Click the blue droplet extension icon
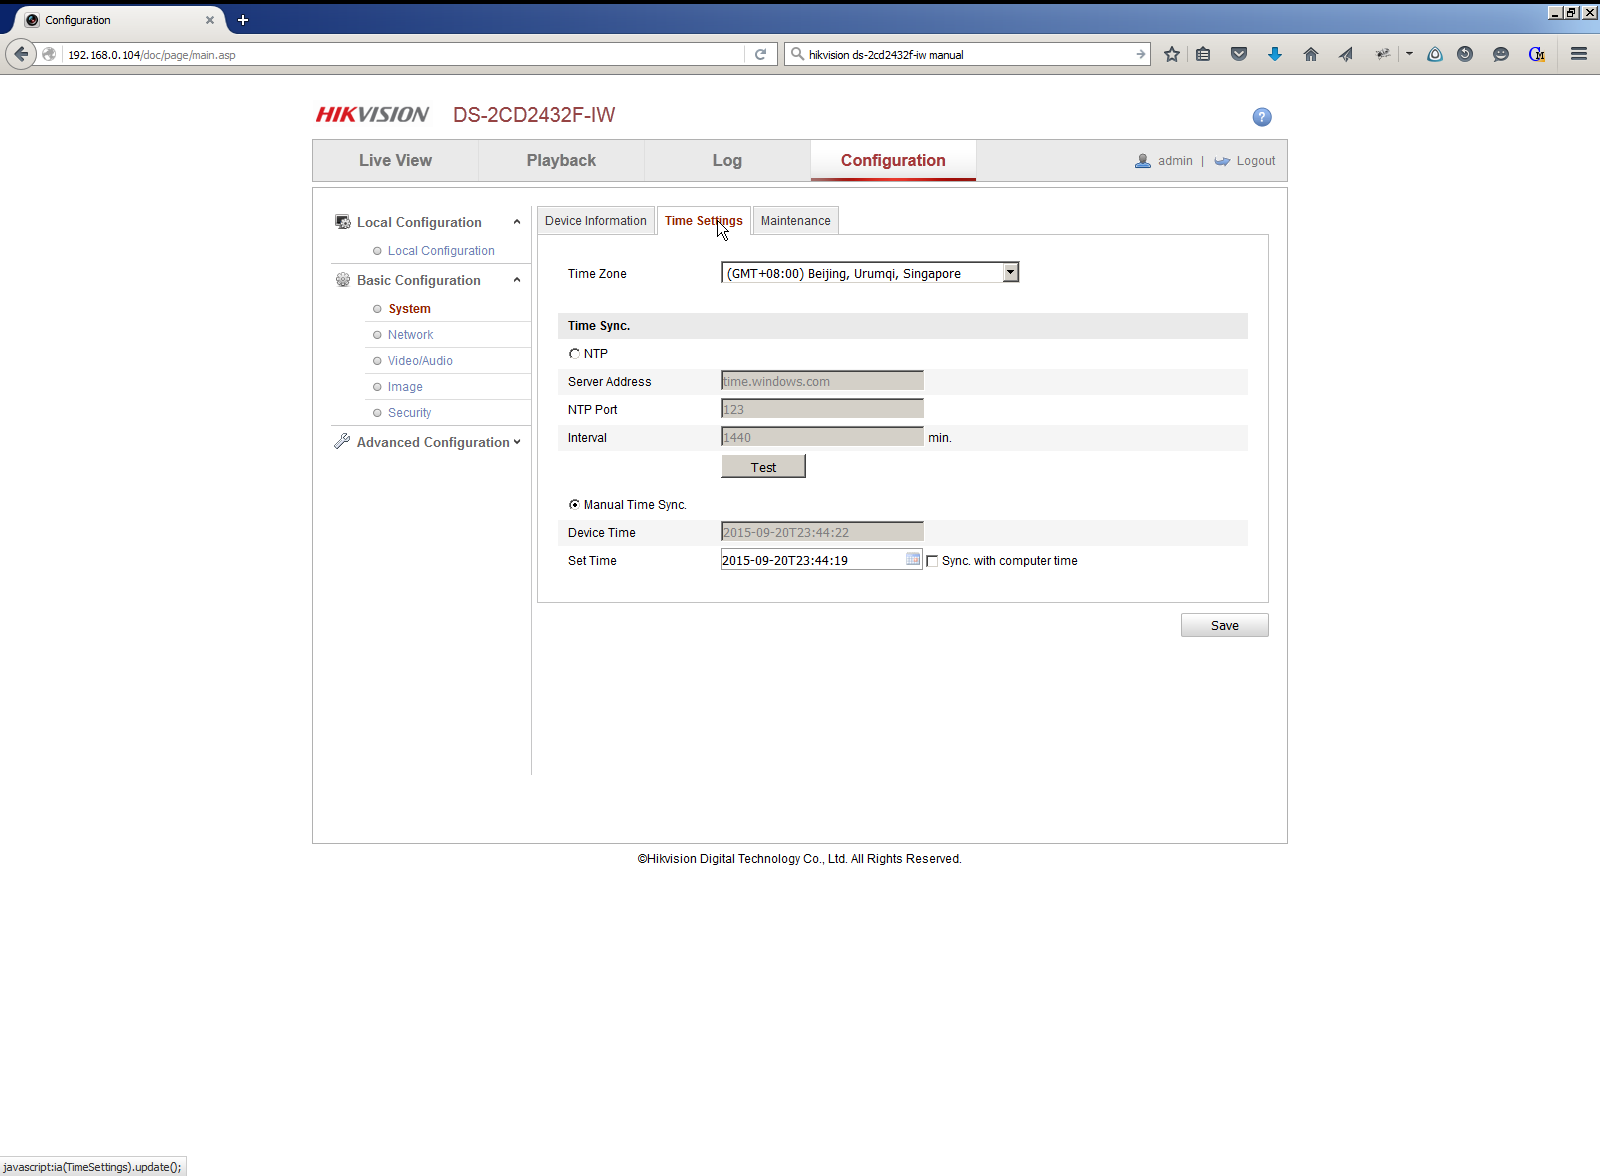The height and width of the screenshot is (1176, 1600). 1435,54
